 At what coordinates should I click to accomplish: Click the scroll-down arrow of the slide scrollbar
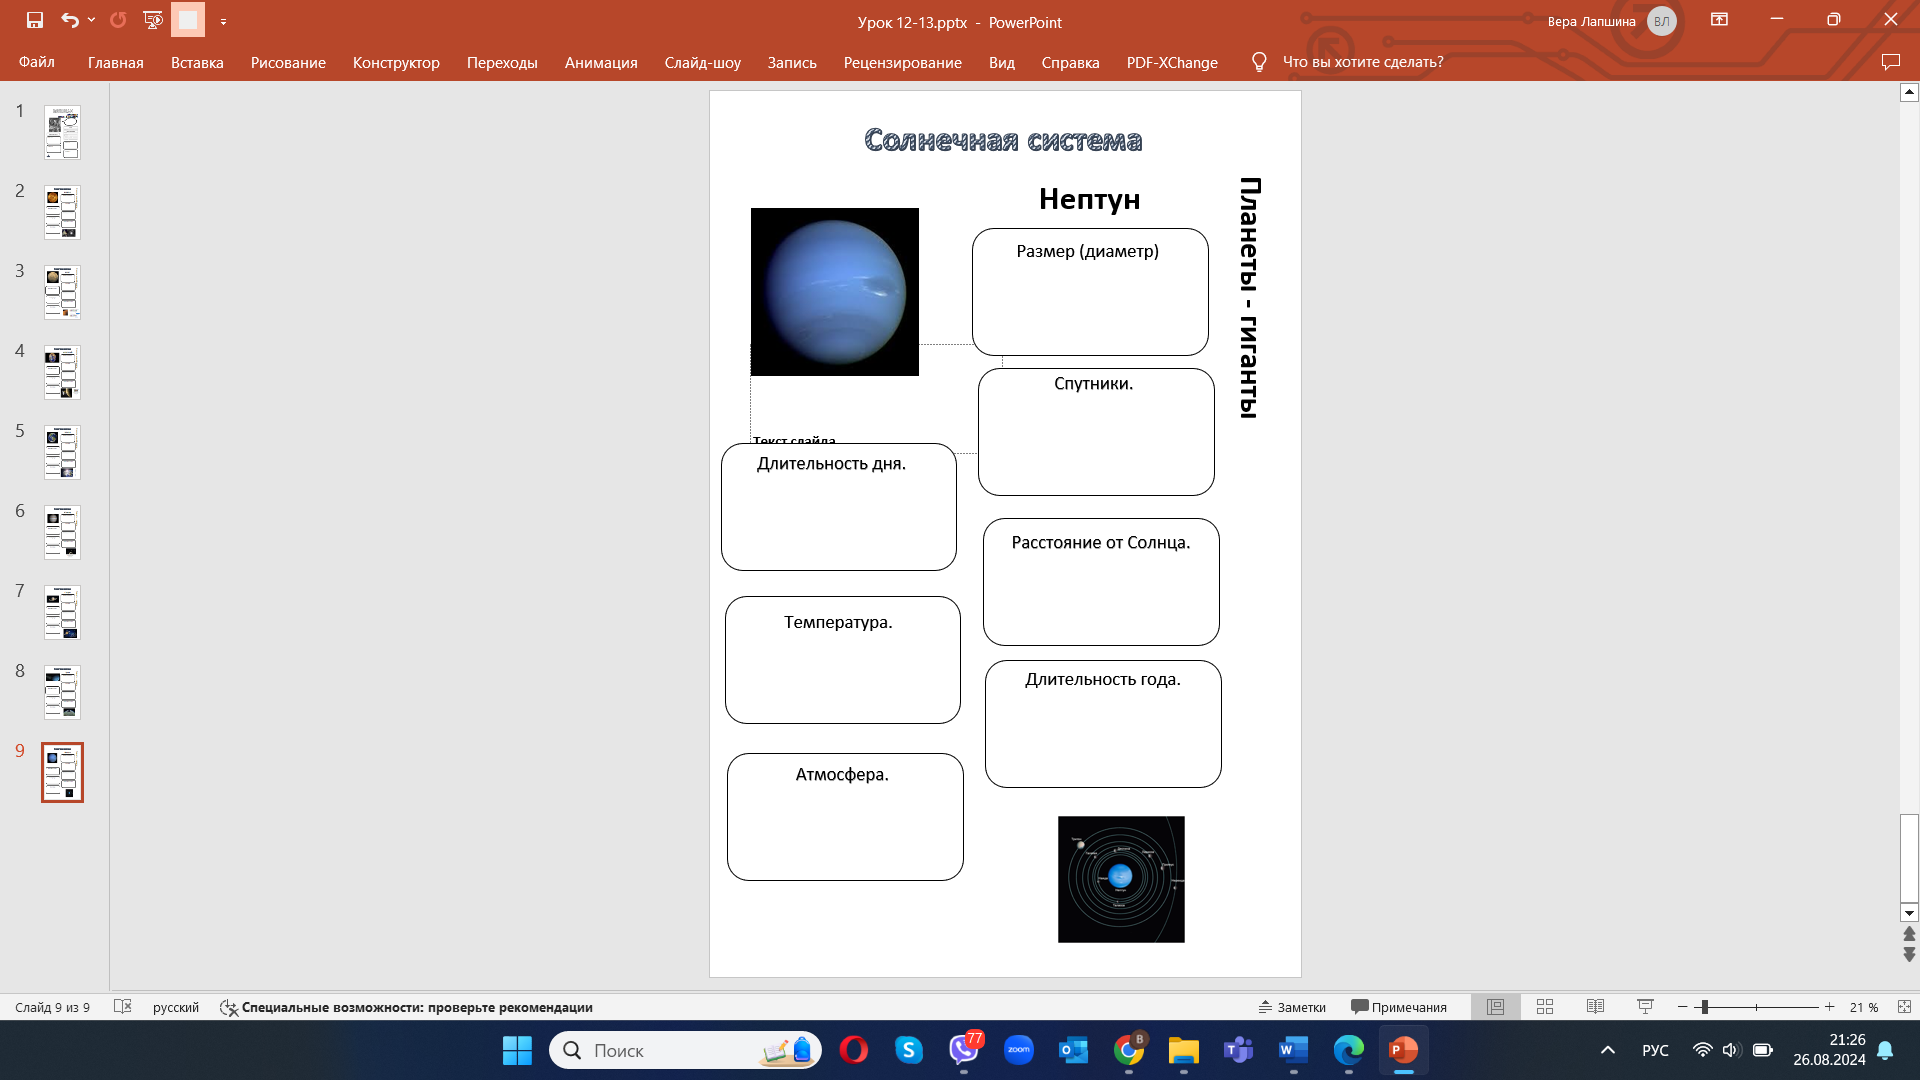(1909, 912)
